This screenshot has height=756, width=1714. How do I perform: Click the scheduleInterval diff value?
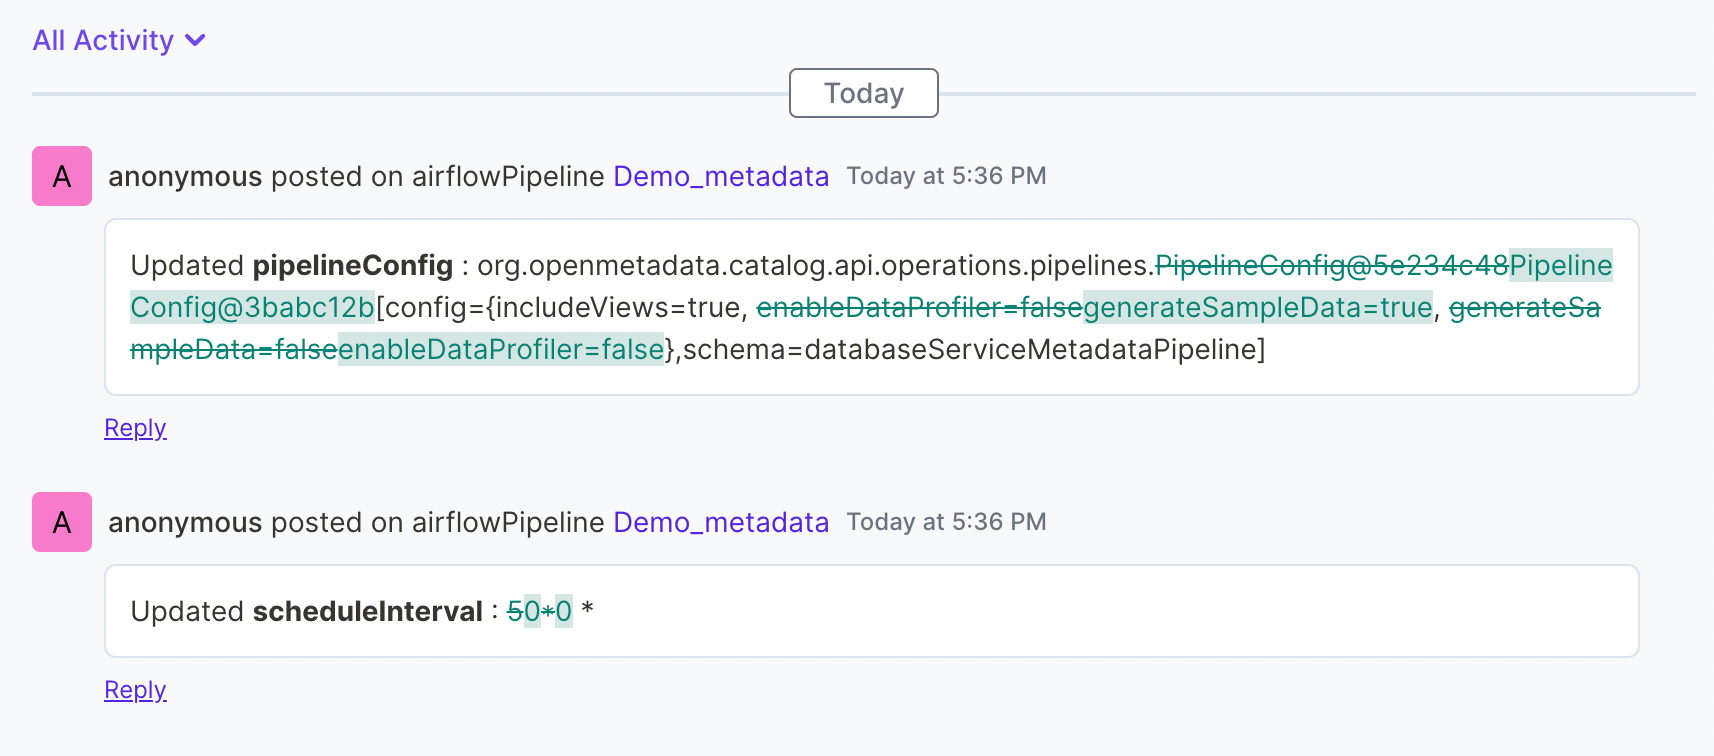click(550, 611)
